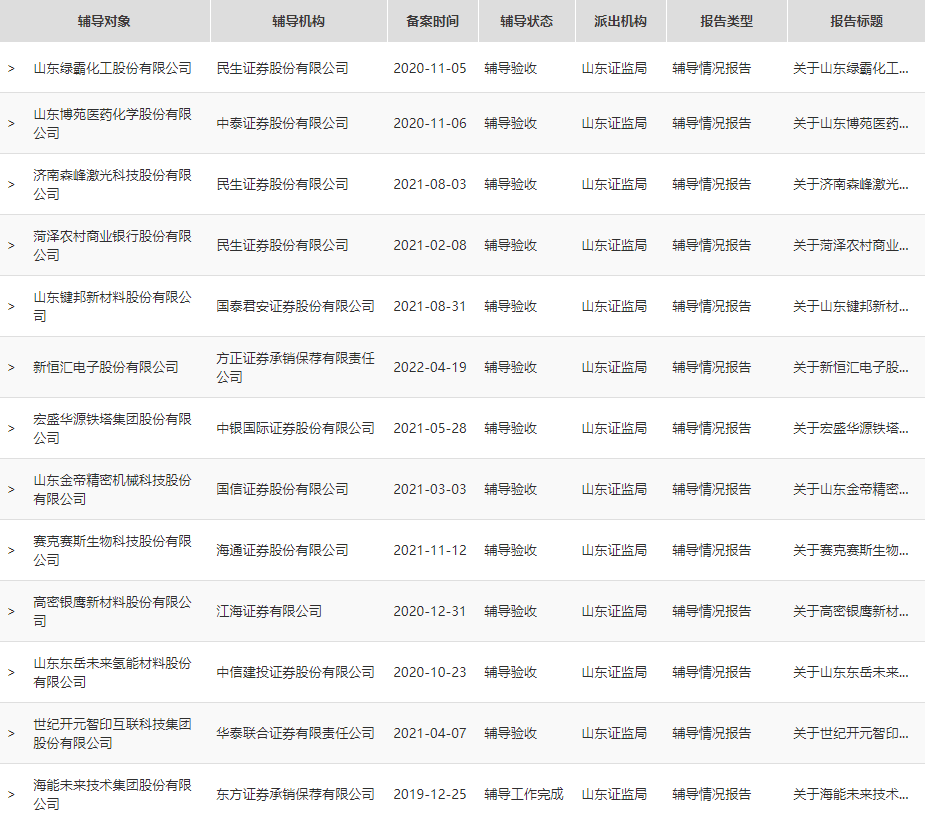
Task: Select 华泰联合证券有限责任公司 cell
Action: click(295, 734)
